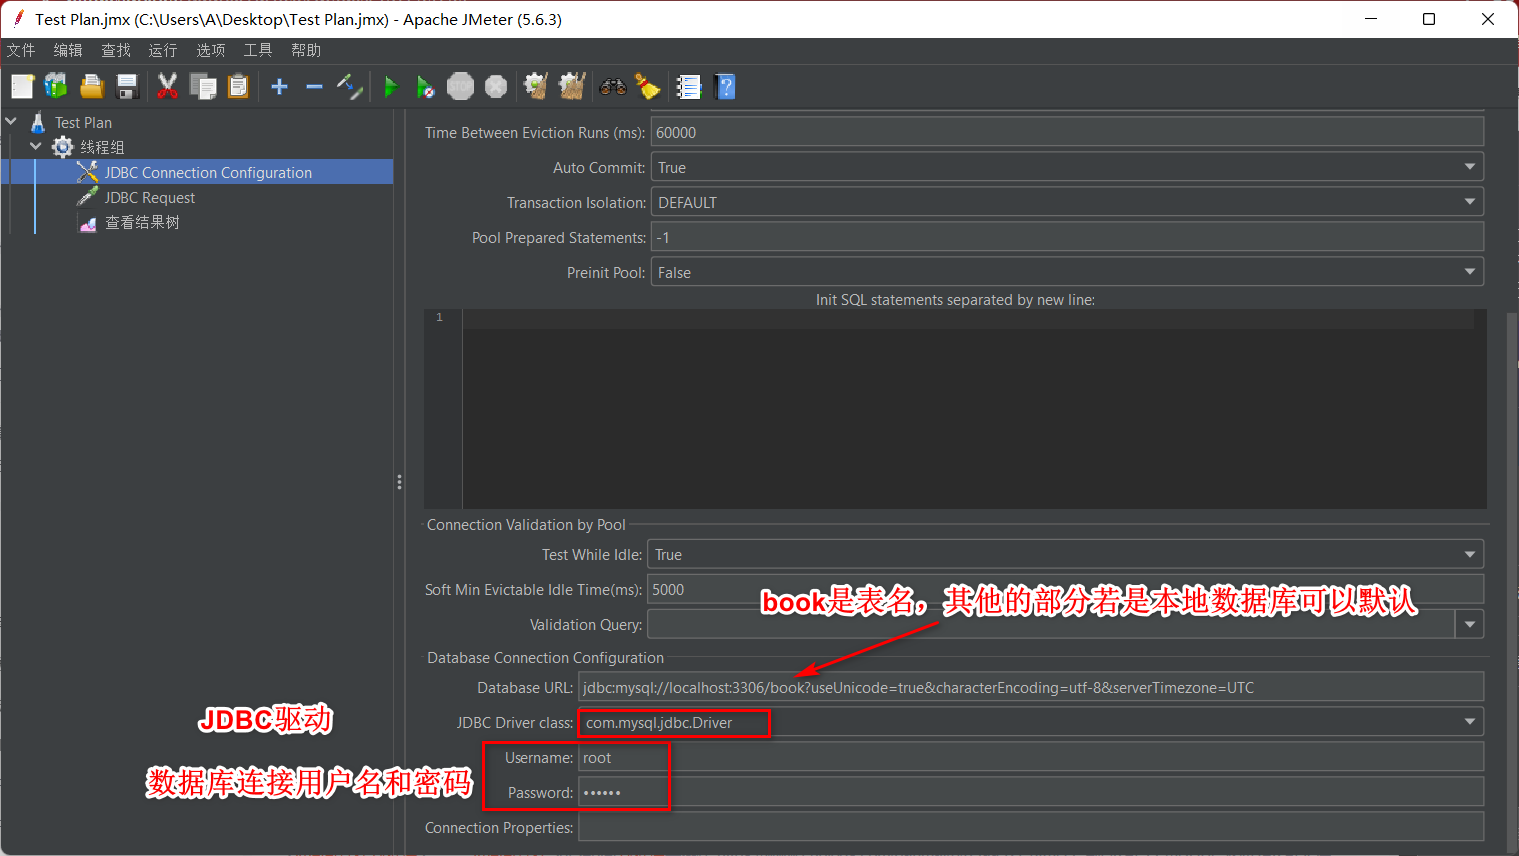This screenshot has height=856, width=1519.
Task: Click the Password field
Action: [x=1031, y=792]
